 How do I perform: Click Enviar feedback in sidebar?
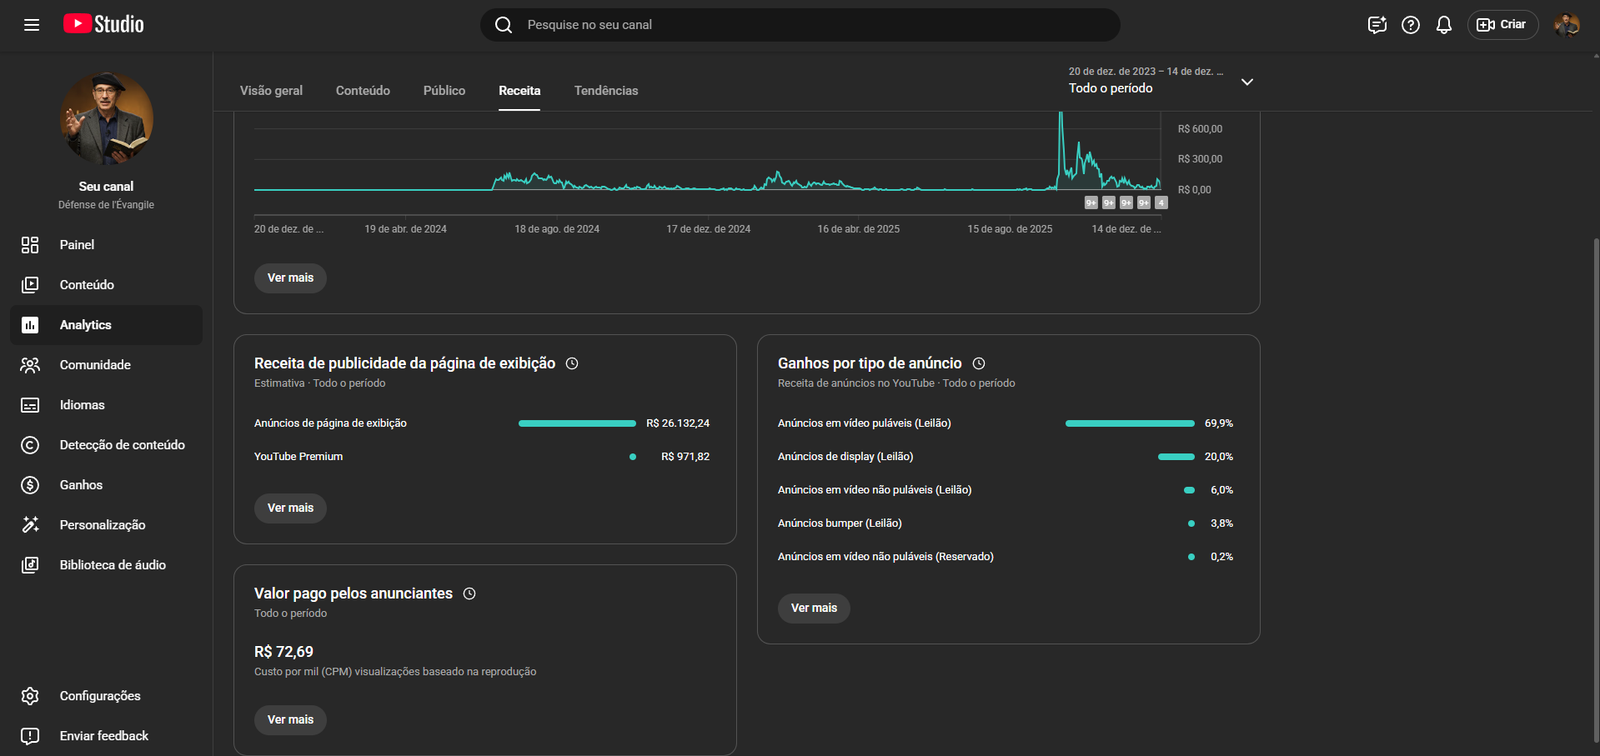(106, 736)
